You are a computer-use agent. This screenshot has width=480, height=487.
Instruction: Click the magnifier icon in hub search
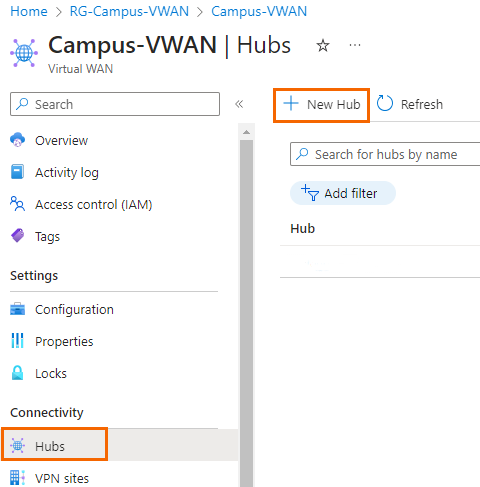point(302,154)
